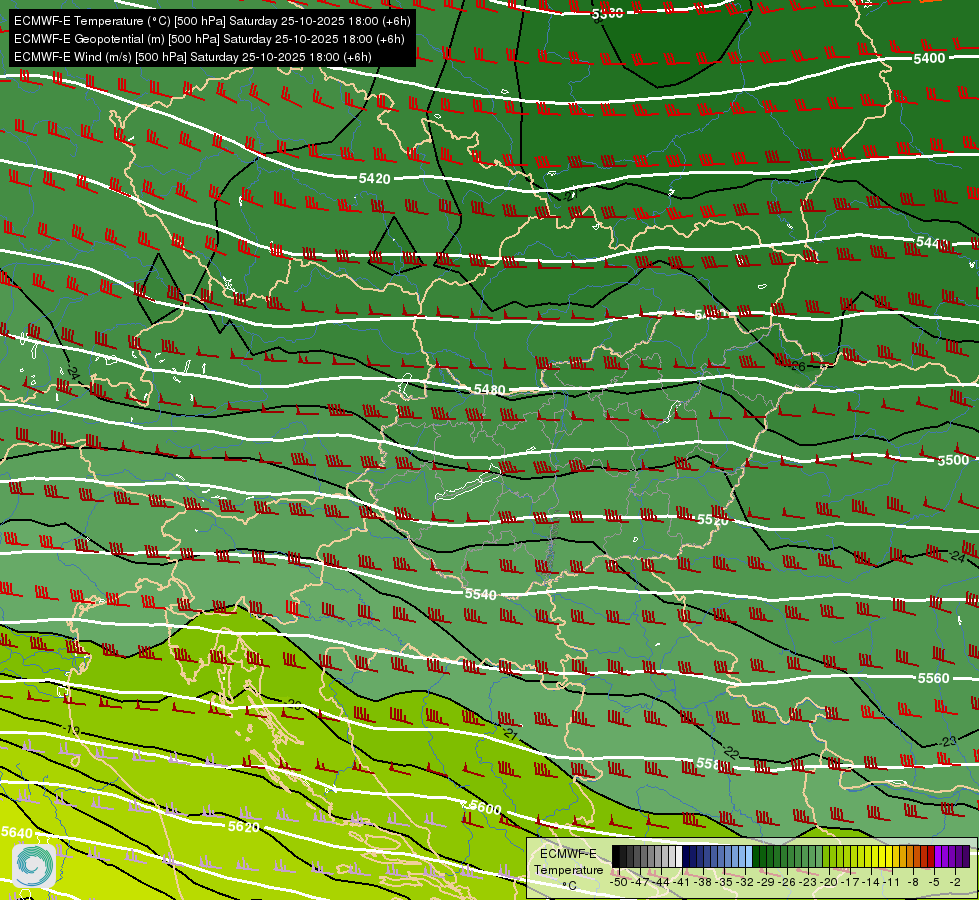Click the -44 tick label on color scale
This screenshot has height=900, width=979.
tap(661, 882)
